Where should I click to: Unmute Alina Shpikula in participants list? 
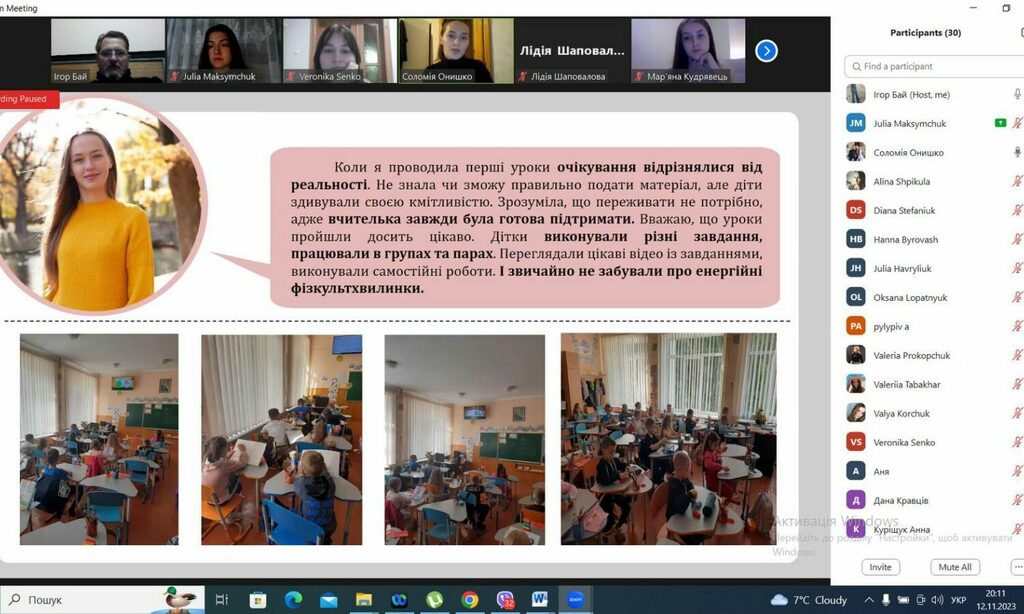(1017, 181)
